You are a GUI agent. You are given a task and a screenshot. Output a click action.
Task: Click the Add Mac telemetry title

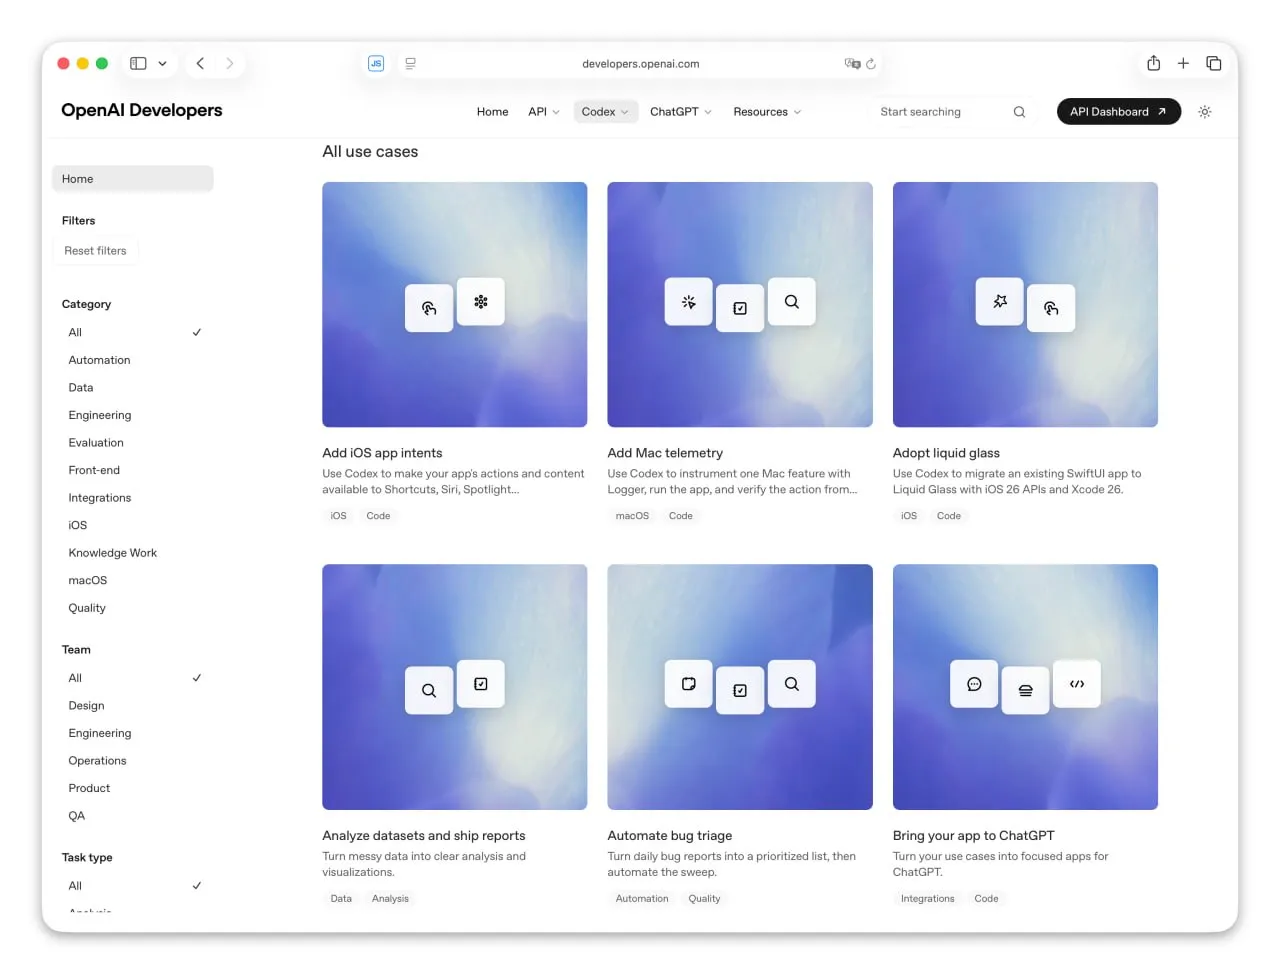pyautogui.click(x=665, y=453)
